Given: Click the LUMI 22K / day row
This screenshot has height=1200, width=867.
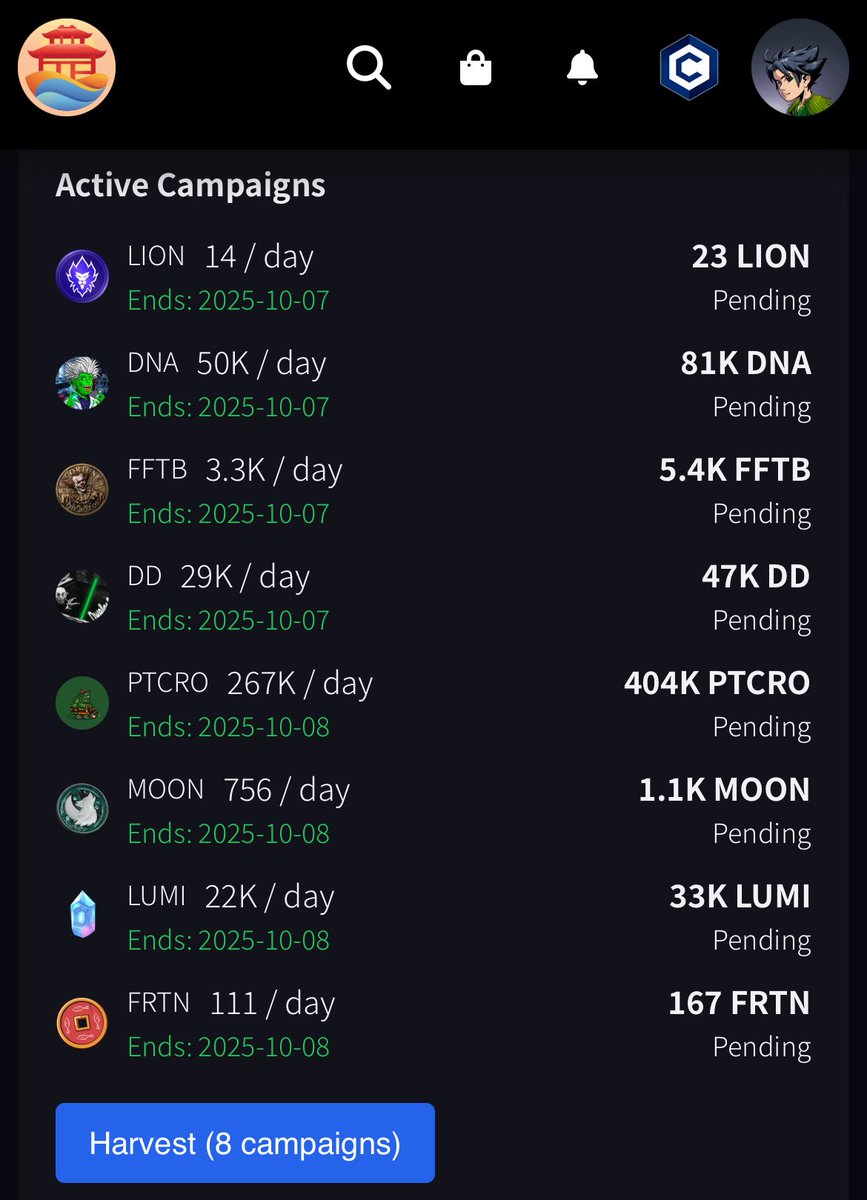Looking at the screenshot, I should [x=434, y=917].
